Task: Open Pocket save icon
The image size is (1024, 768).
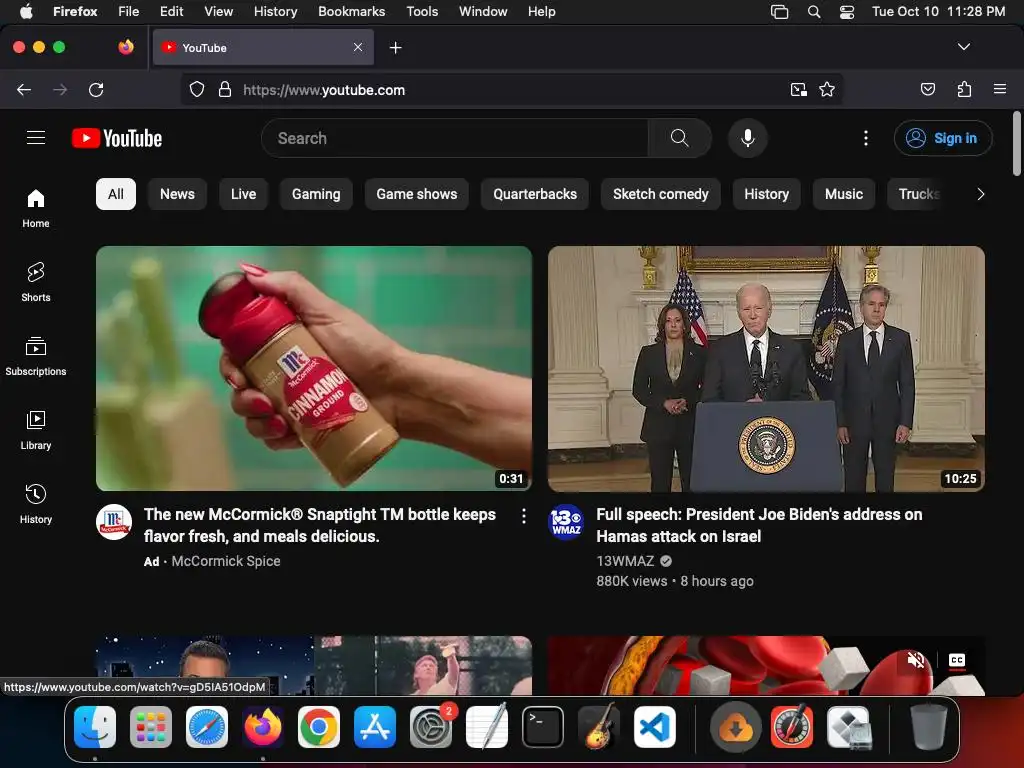Action: coord(927,89)
